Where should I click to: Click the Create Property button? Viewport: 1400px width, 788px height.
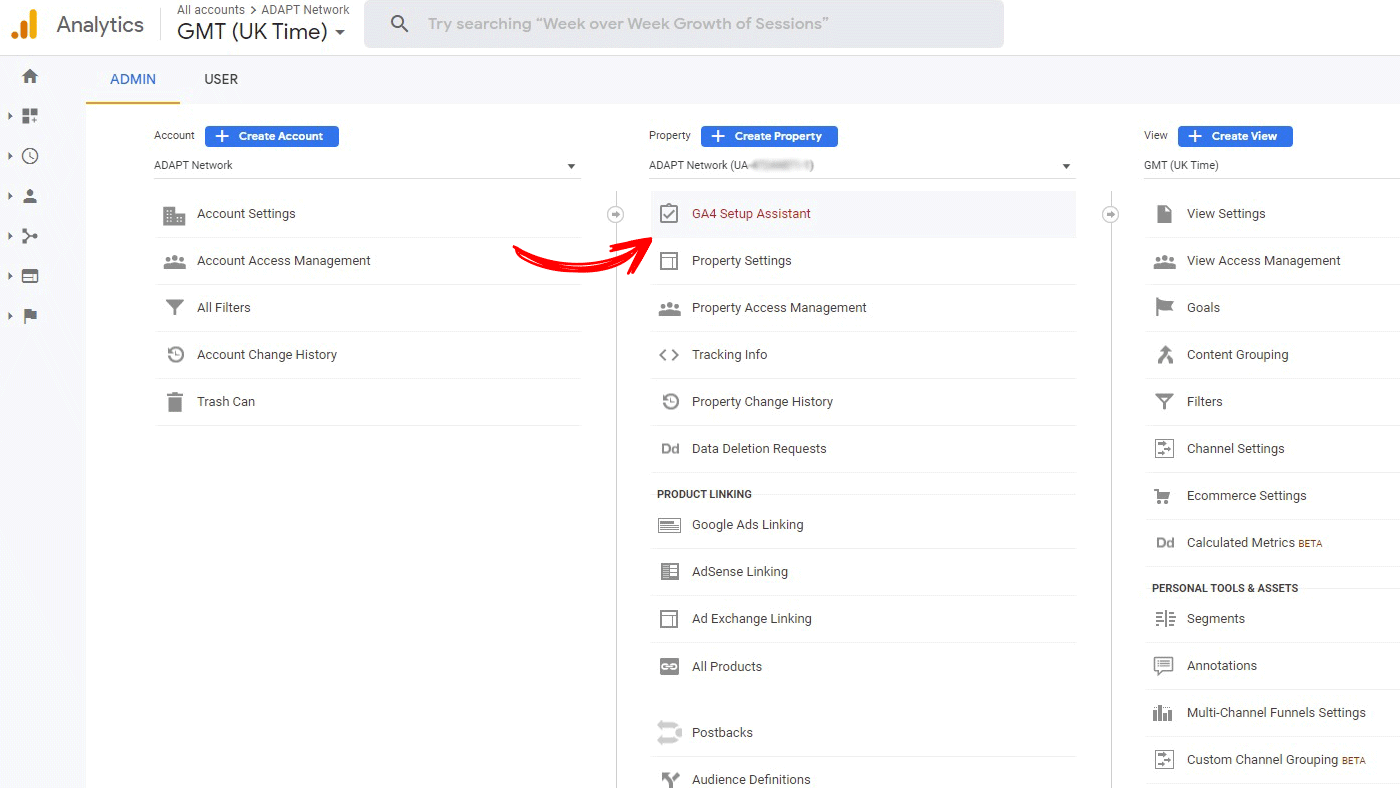click(769, 136)
